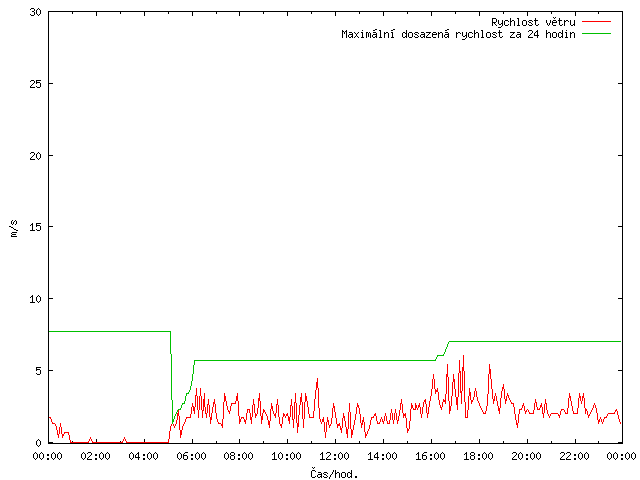Click the y-axis value 10

[x=36, y=299]
